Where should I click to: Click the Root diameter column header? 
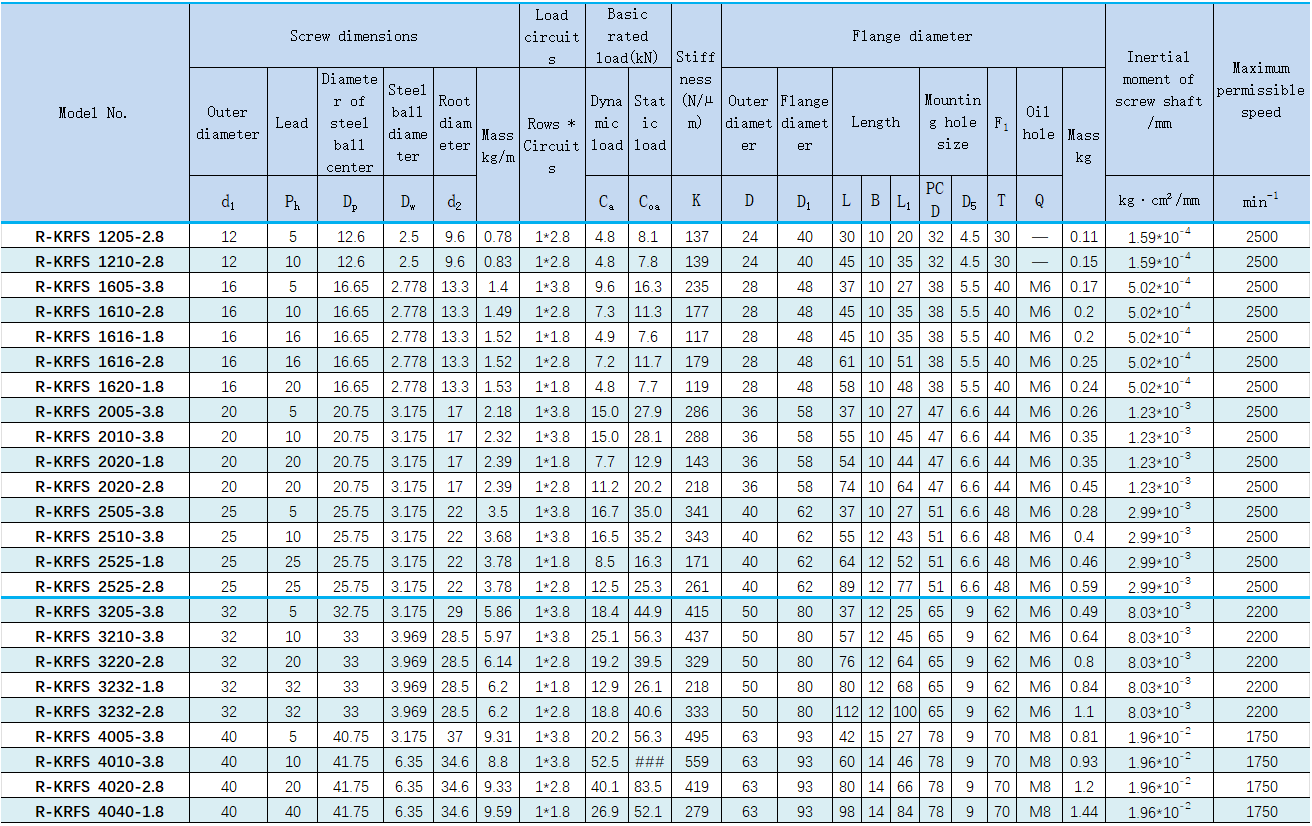click(455, 123)
